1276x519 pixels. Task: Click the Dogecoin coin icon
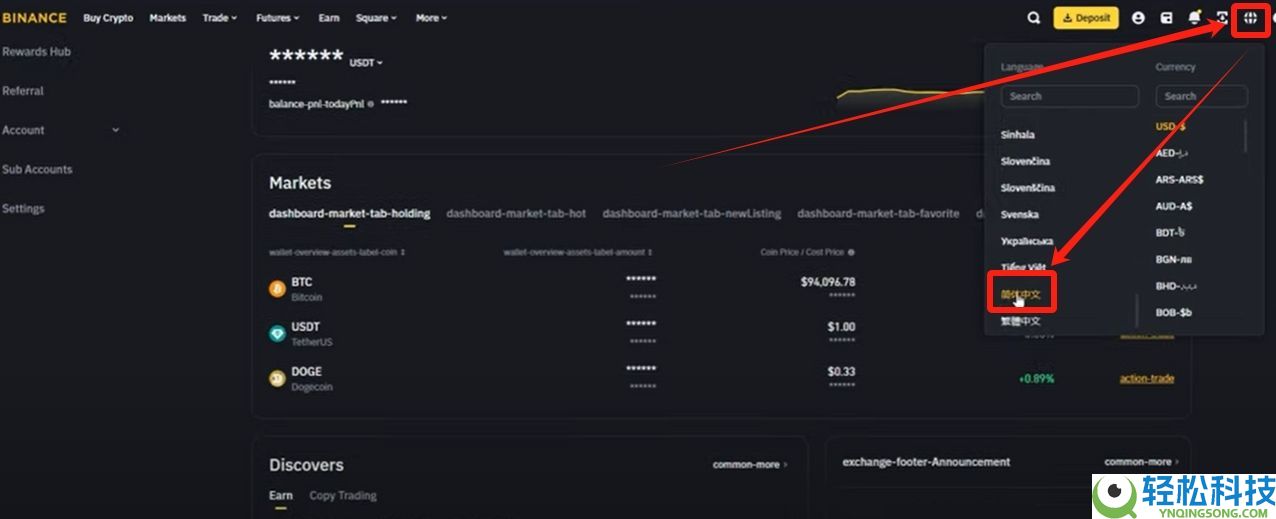[x=277, y=378]
